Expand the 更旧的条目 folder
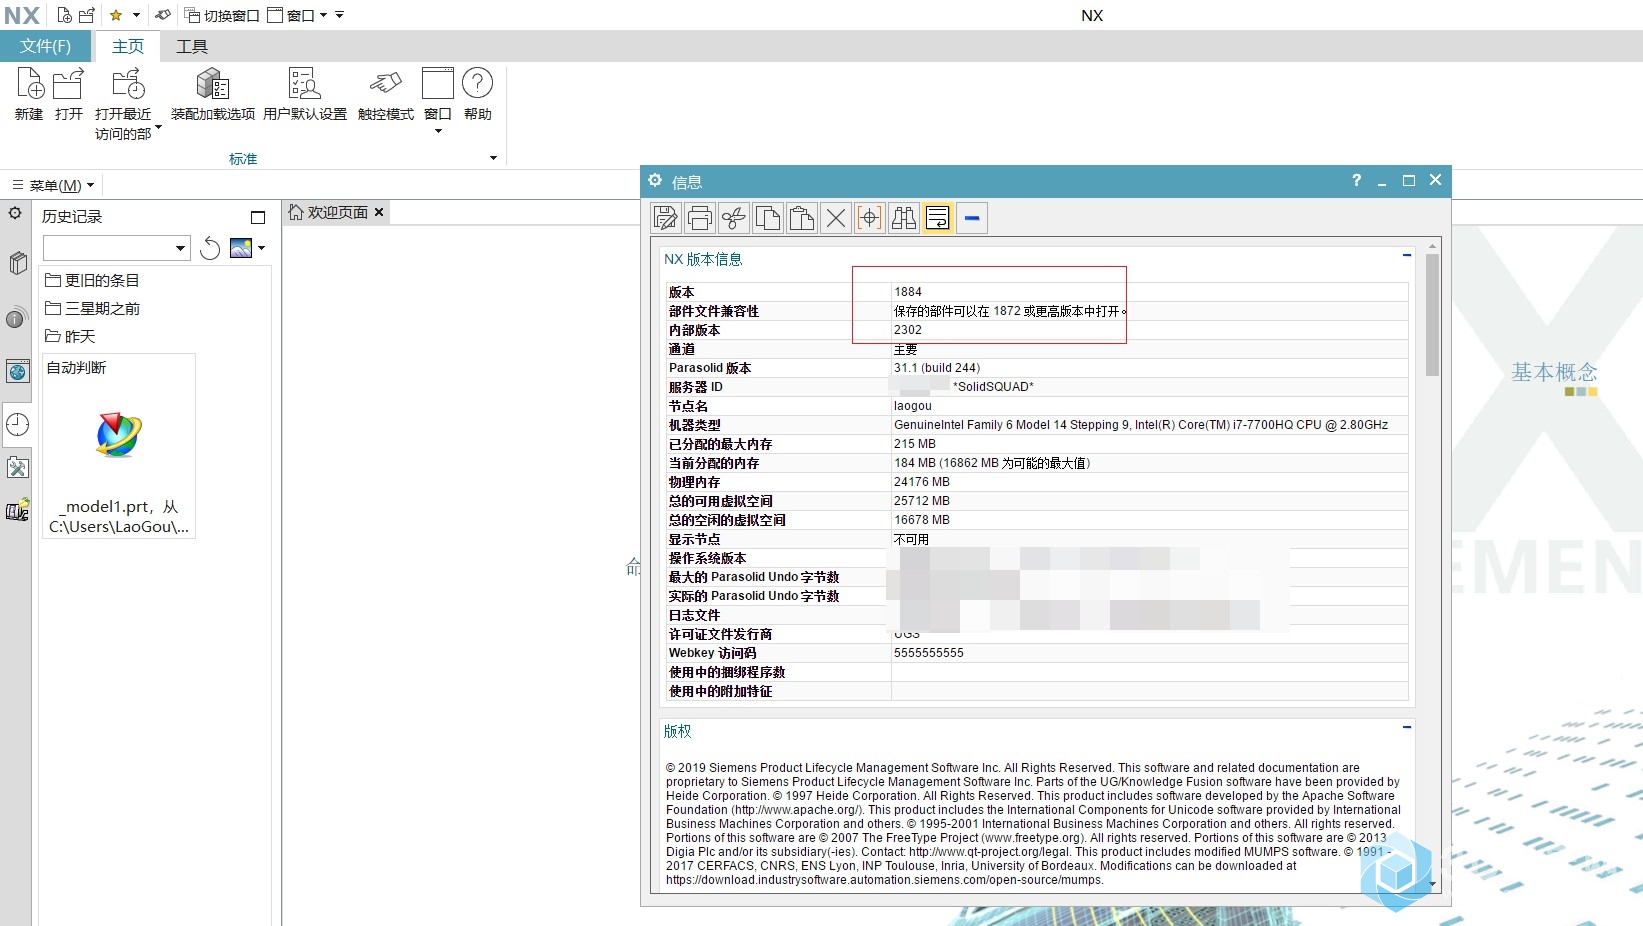 (92, 280)
